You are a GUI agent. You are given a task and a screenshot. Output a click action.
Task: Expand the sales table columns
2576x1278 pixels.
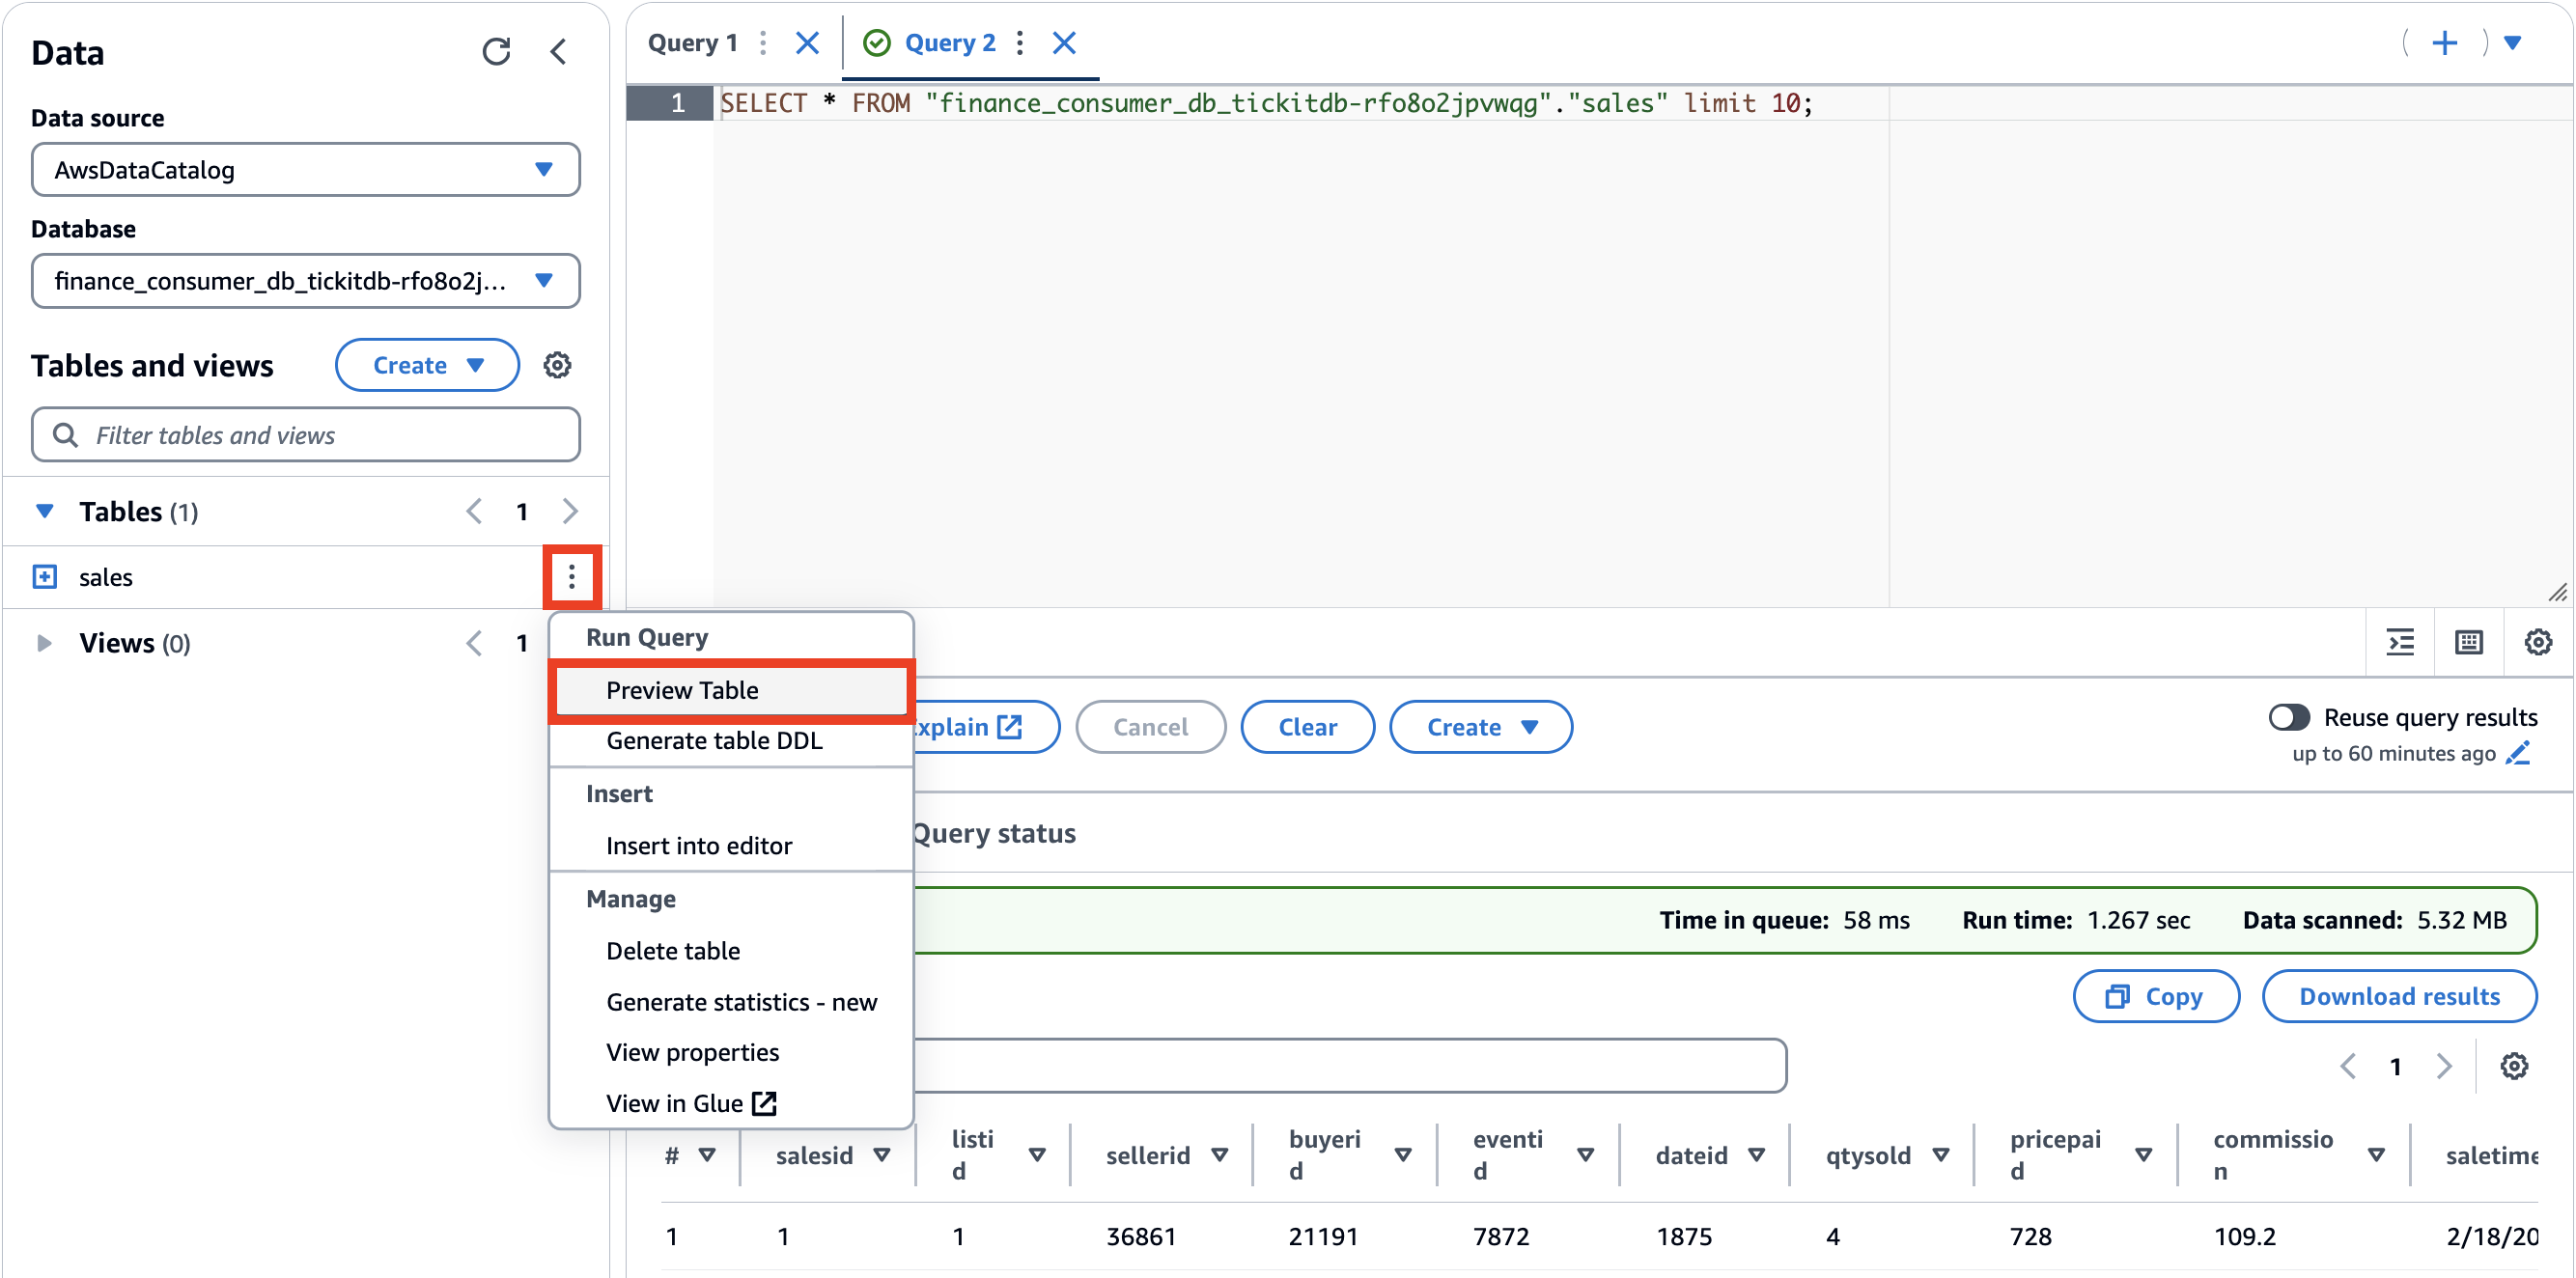[45, 577]
